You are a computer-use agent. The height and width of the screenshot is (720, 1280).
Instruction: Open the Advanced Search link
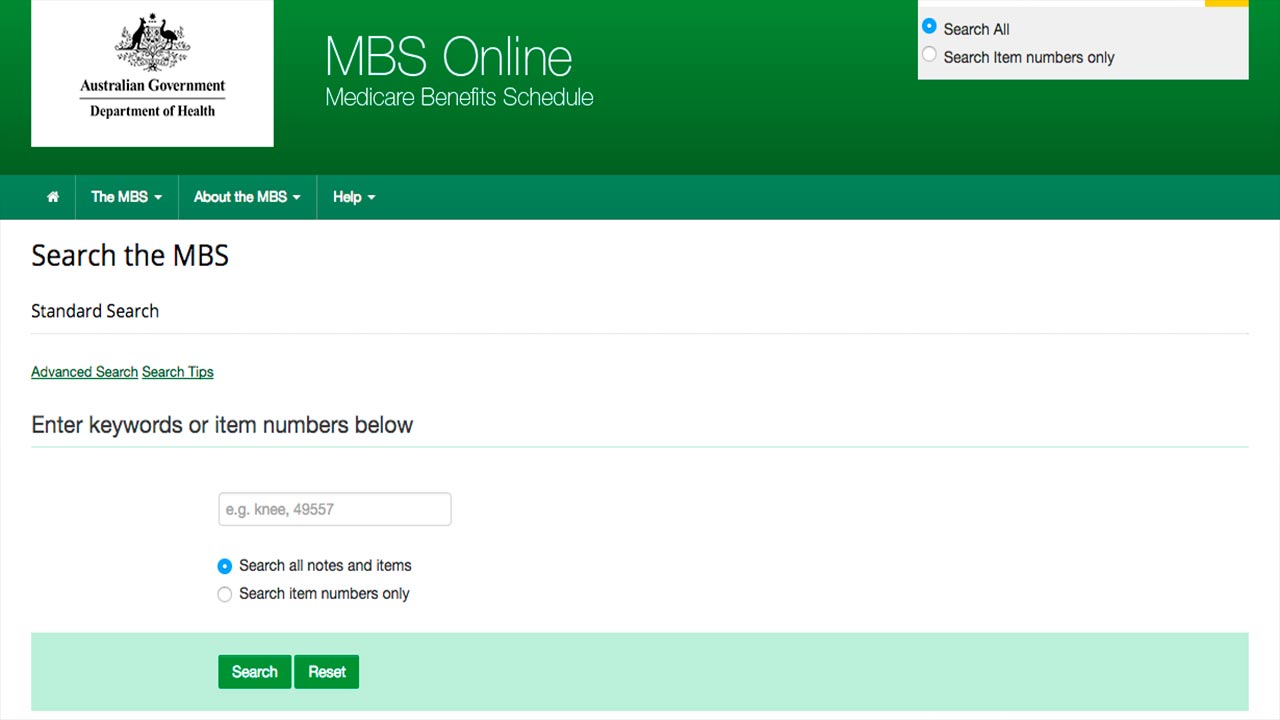pyautogui.click(x=84, y=372)
